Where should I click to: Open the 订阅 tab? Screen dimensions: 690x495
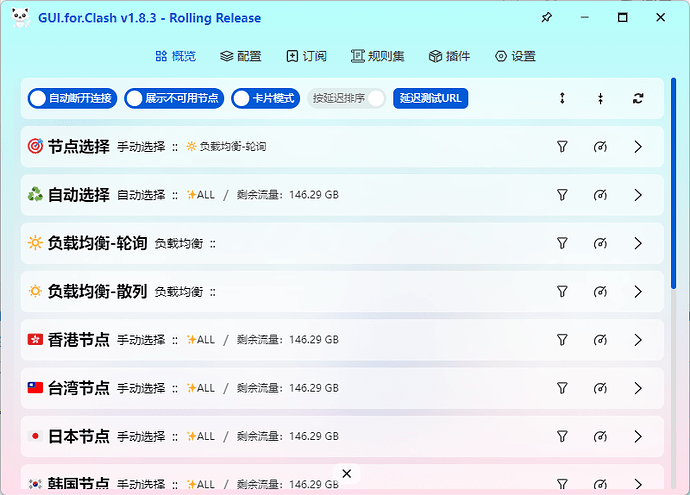tap(306, 56)
